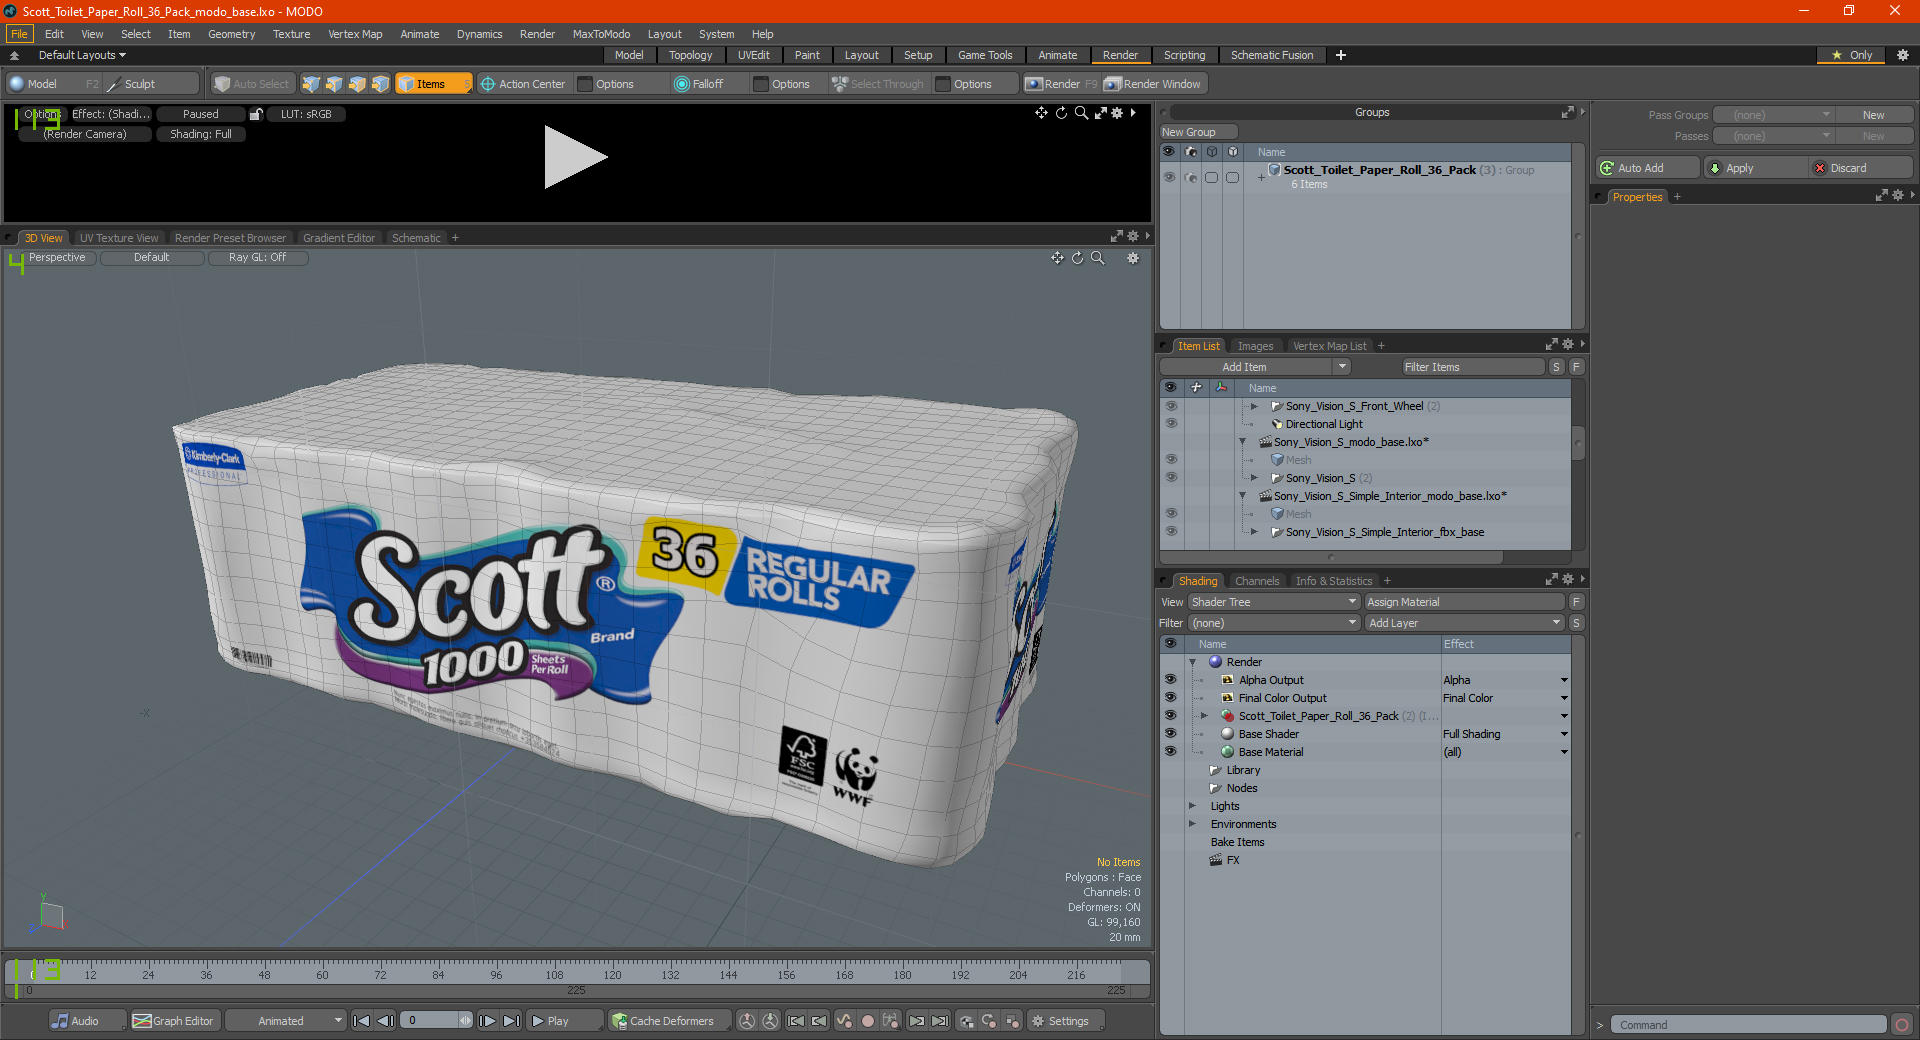Open Texture menu
This screenshot has height=1040, width=1920.
click(x=291, y=34)
